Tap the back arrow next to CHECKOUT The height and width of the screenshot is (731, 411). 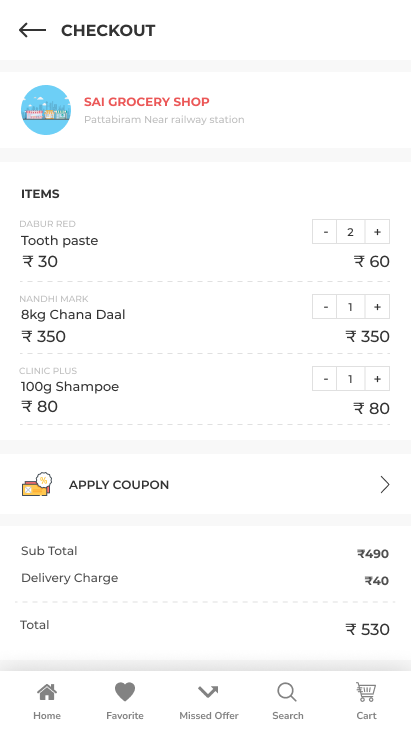32,30
